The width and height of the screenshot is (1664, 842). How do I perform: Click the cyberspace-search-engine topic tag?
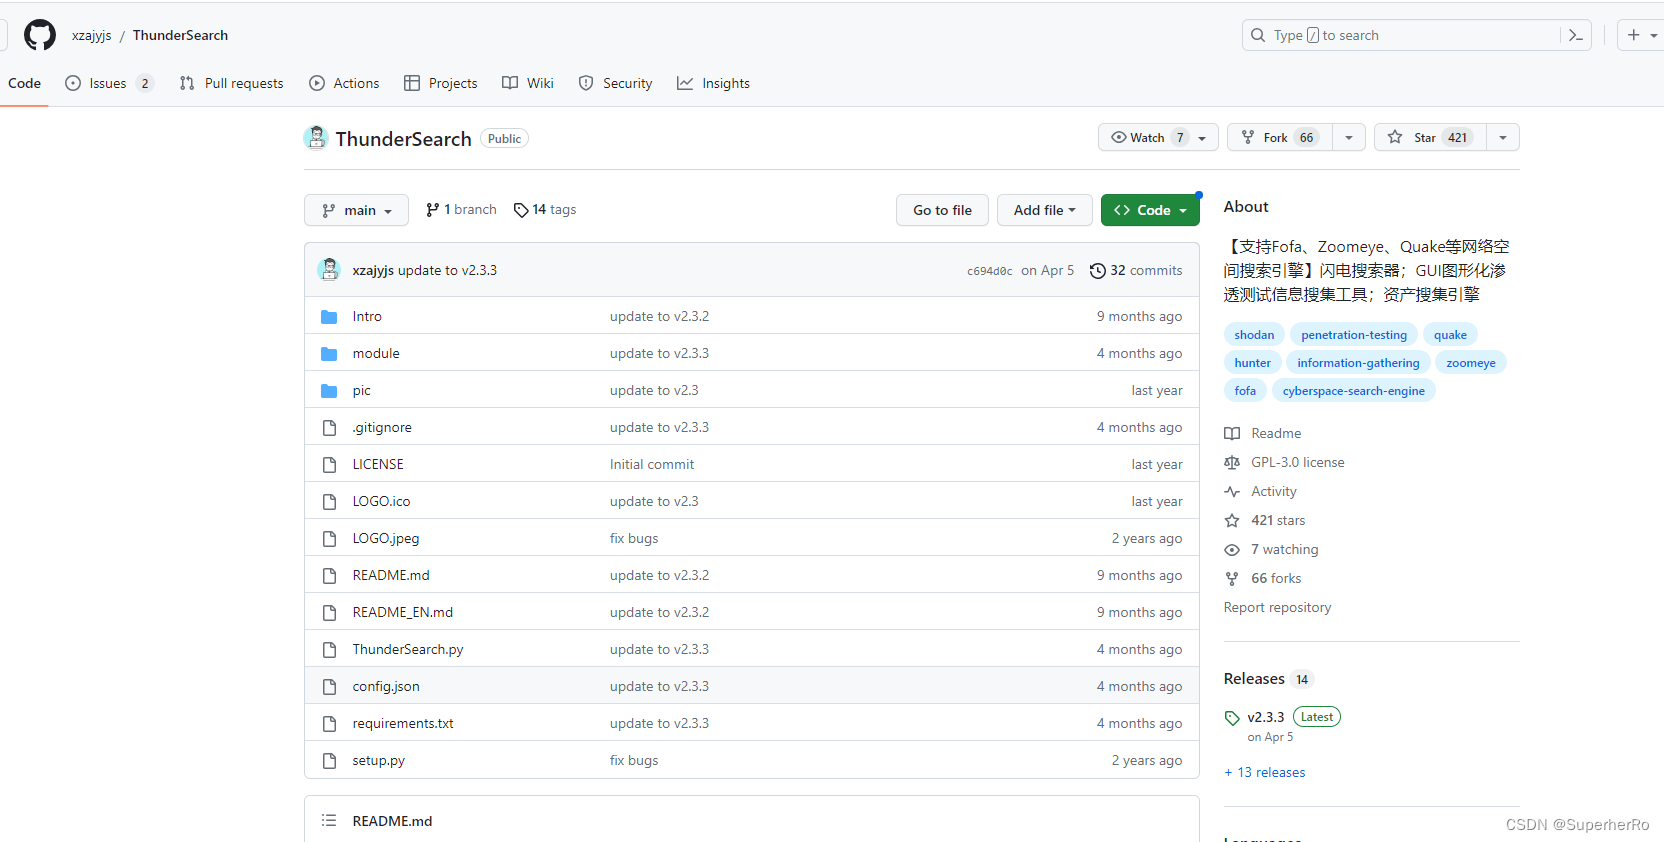tap(1354, 391)
